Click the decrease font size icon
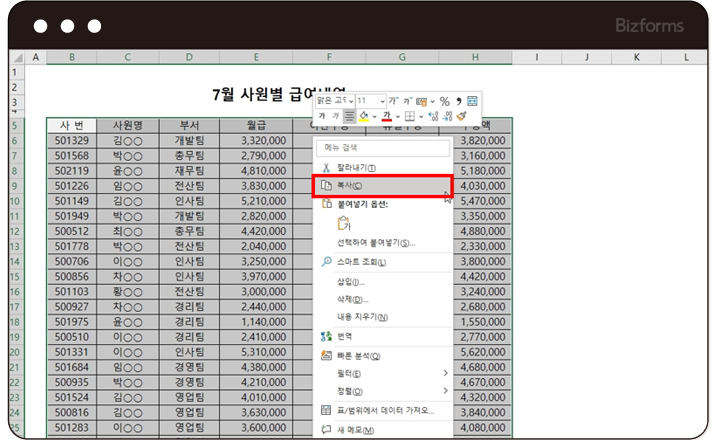715x440 pixels. tap(408, 101)
